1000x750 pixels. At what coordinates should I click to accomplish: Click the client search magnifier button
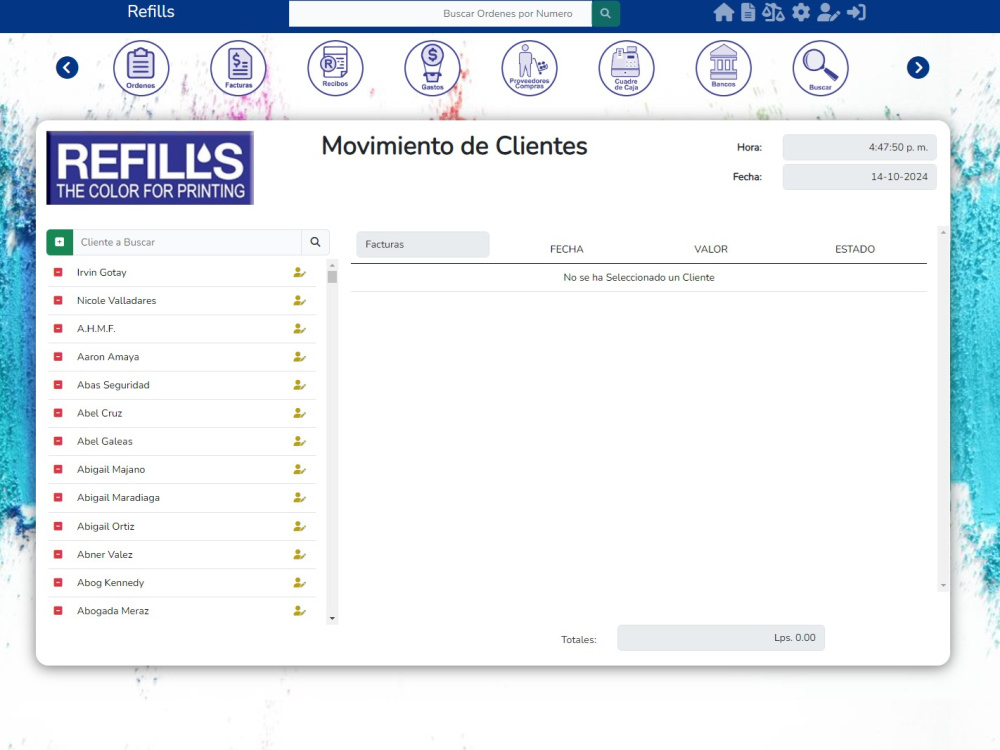pyautogui.click(x=315, y=242)
